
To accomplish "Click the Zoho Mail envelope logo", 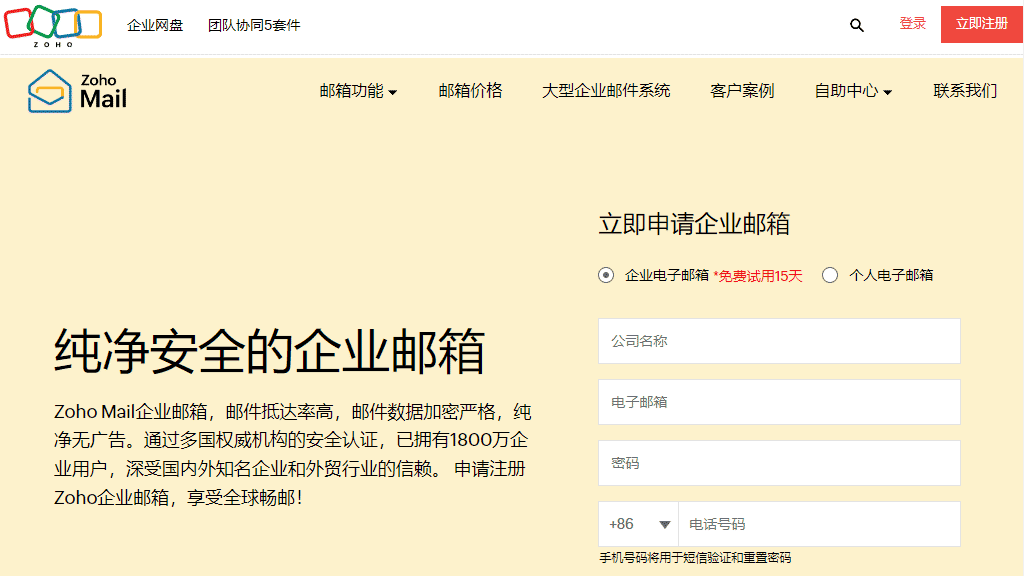I will coord(77,91).
